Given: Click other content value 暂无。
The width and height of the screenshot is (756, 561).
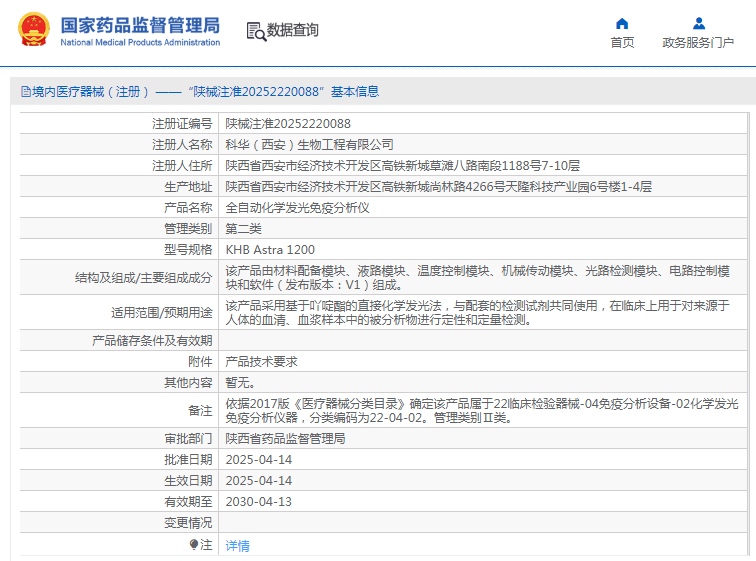Looking at the screenshot, I should pos(240,383).
